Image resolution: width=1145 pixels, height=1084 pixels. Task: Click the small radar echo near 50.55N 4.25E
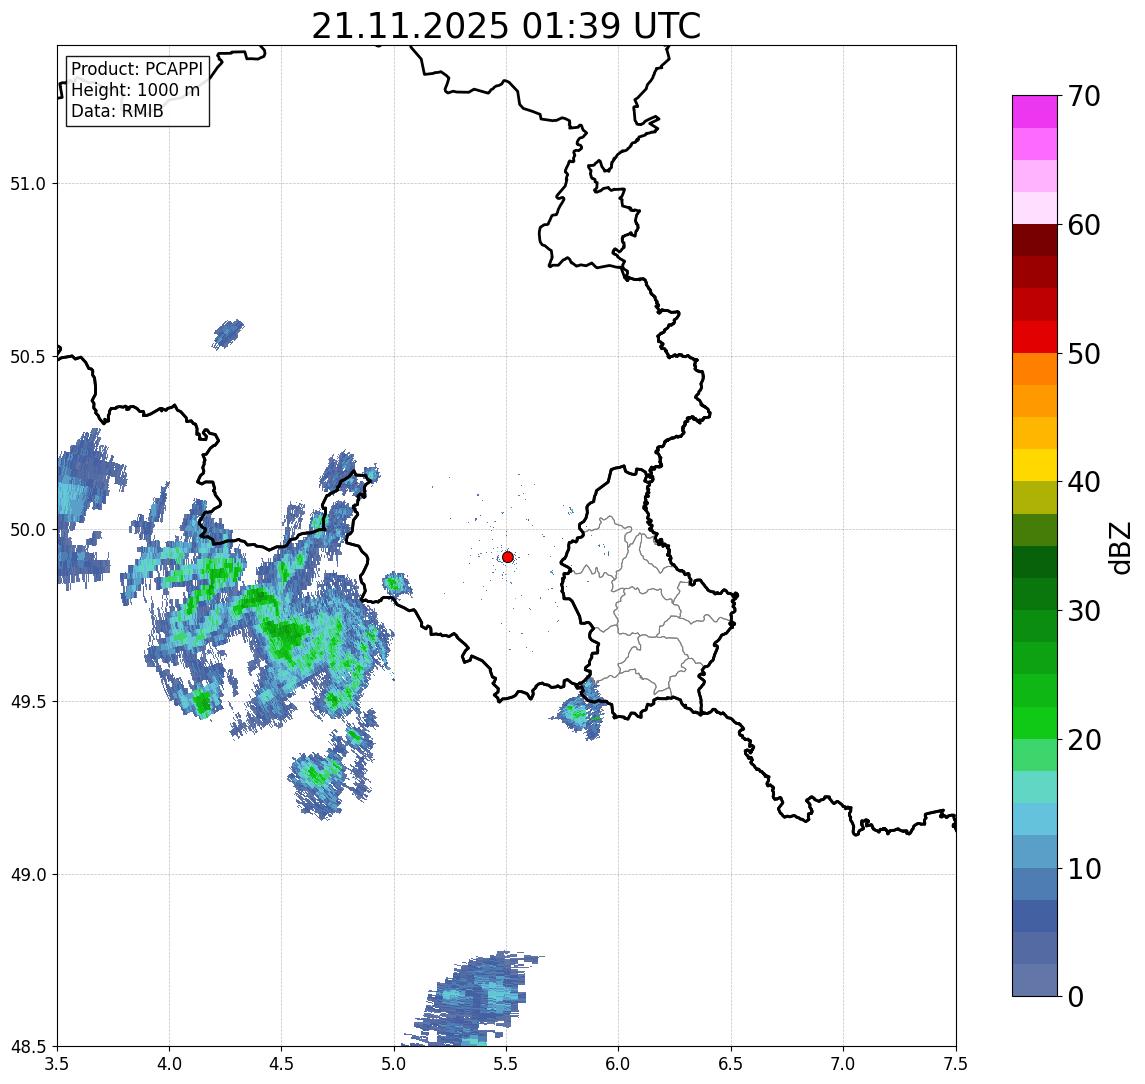click(228, 334)
